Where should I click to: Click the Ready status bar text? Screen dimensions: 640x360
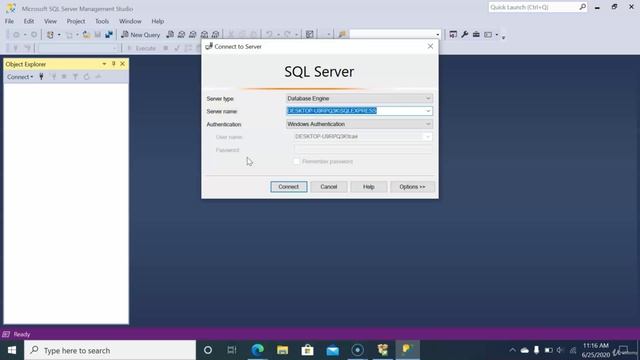click(x=22, y=334)
